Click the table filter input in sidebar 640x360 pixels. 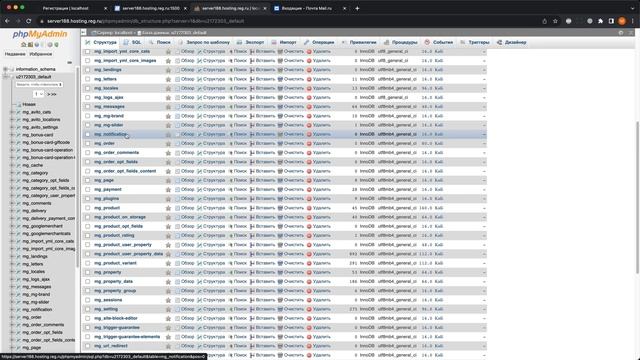coord(39,84)
